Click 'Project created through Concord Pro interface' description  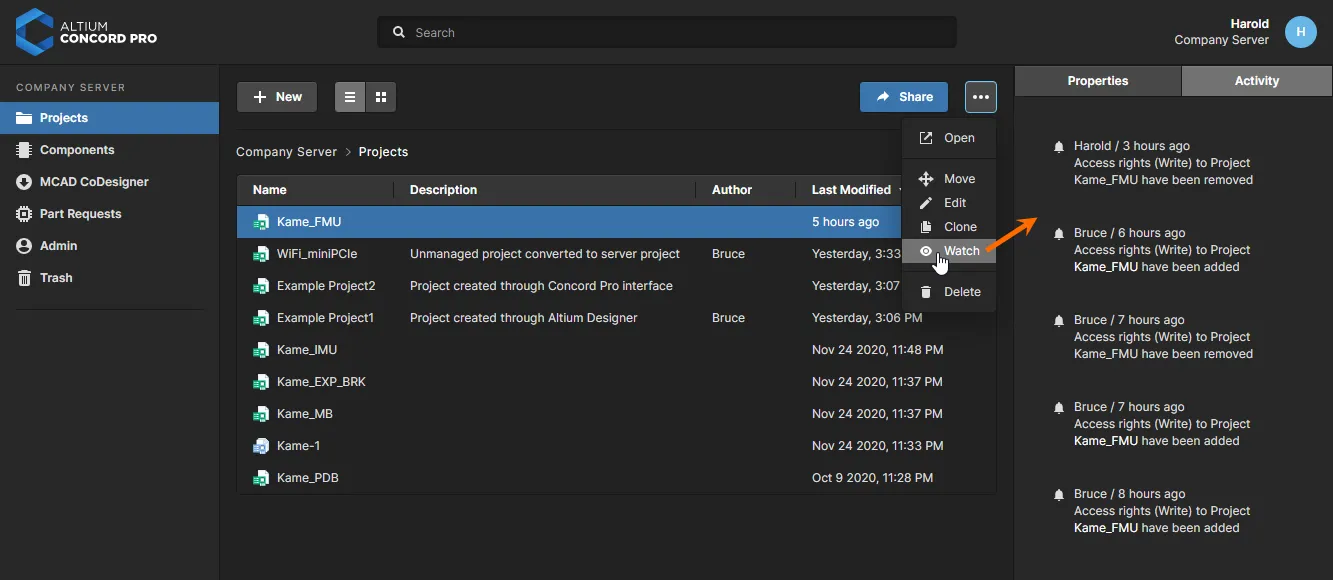tap(541, 286)
